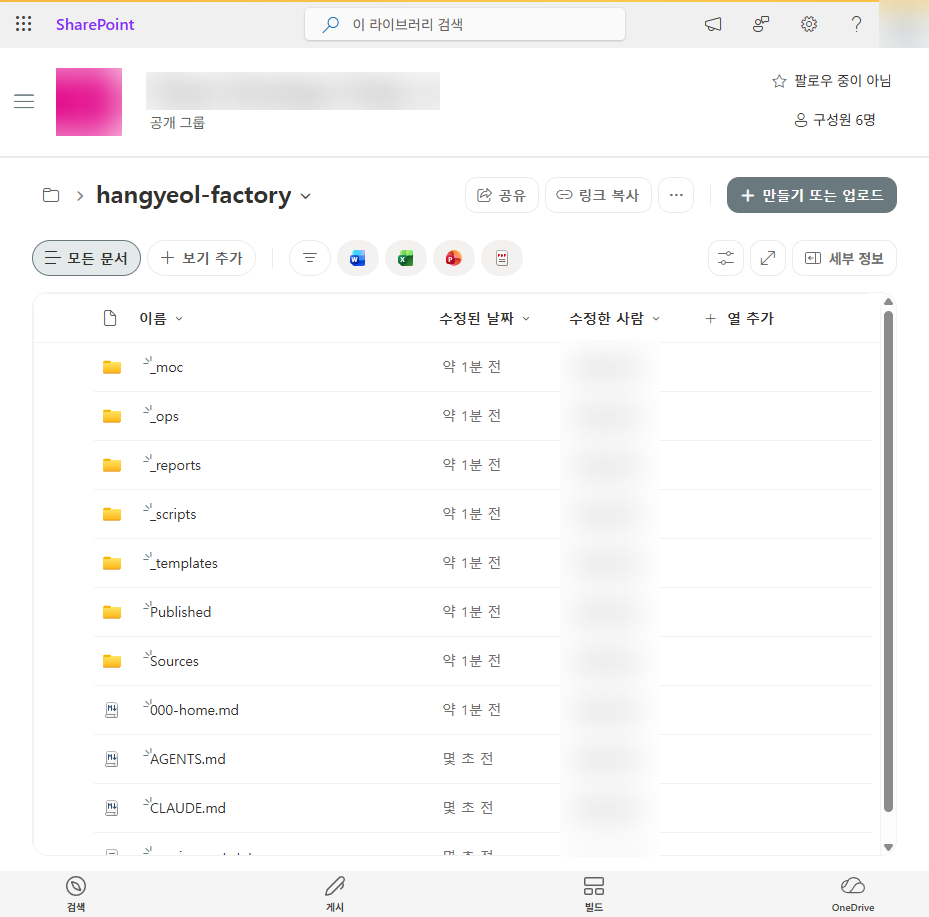Open the Sources folder
929x917 pixels.
click(x=174, y=661)
